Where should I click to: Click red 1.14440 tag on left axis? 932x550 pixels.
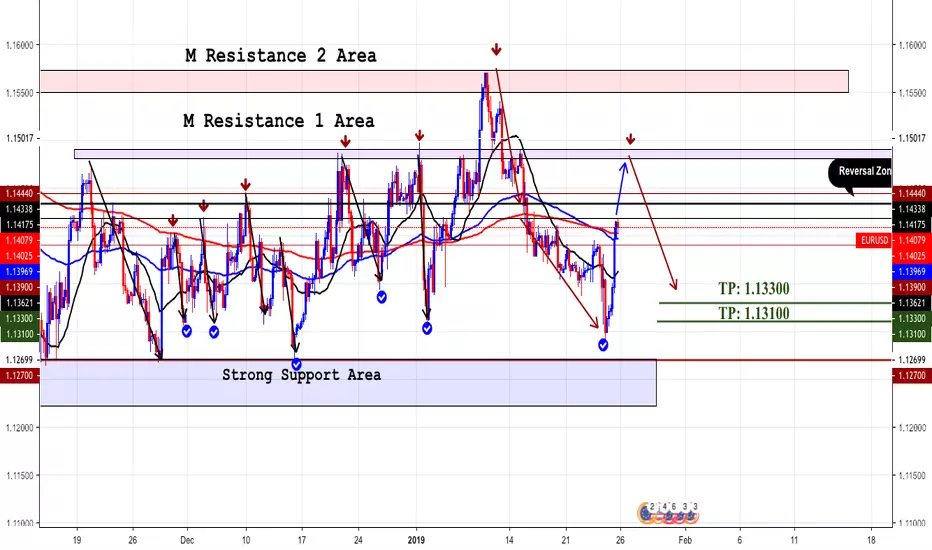[20, 193]
